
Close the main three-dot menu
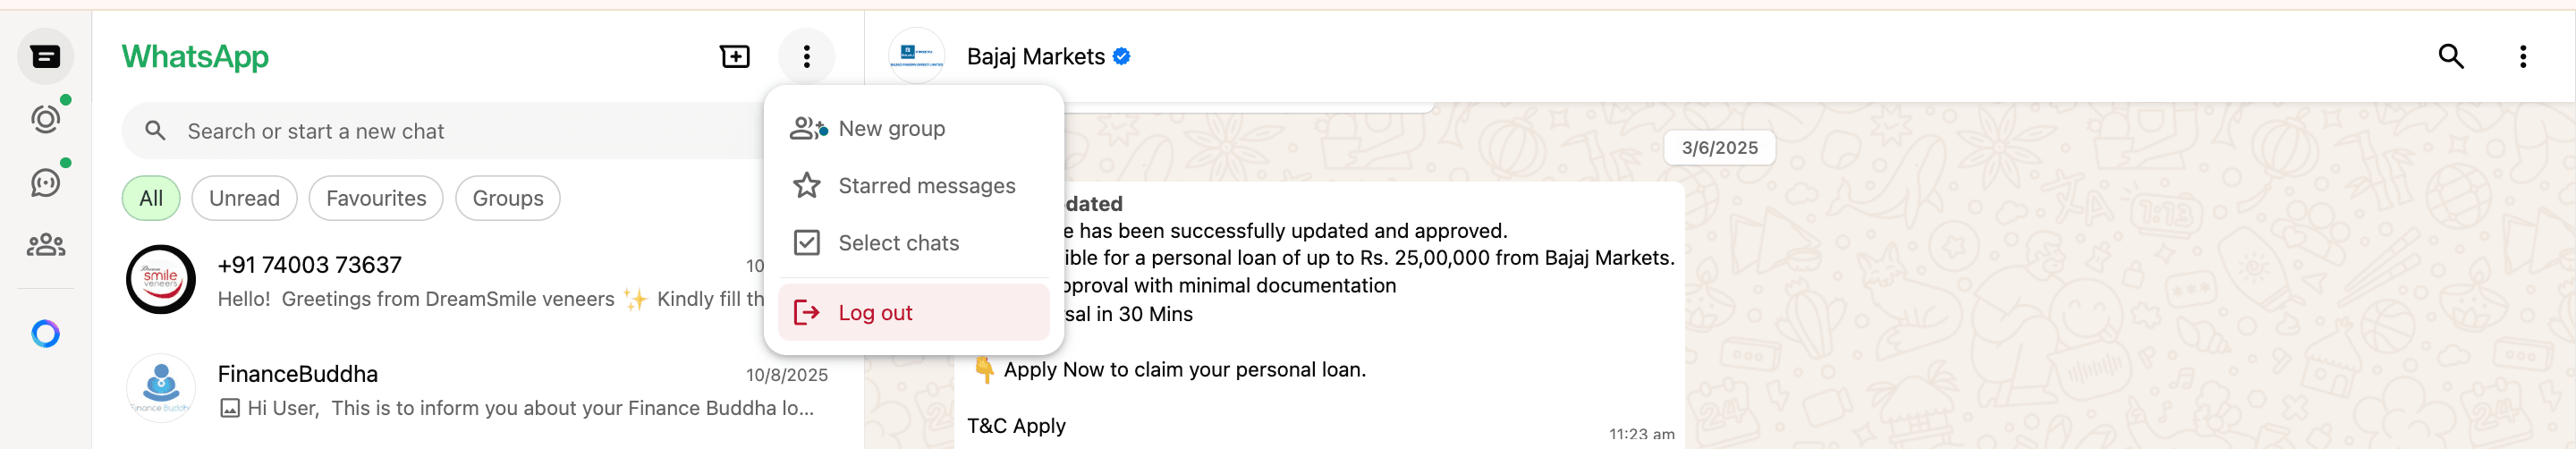coord(806,57)
